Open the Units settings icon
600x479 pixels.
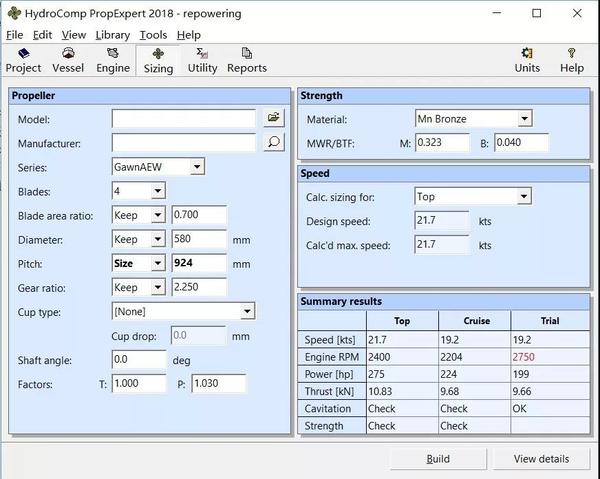(x=527, y=60)
